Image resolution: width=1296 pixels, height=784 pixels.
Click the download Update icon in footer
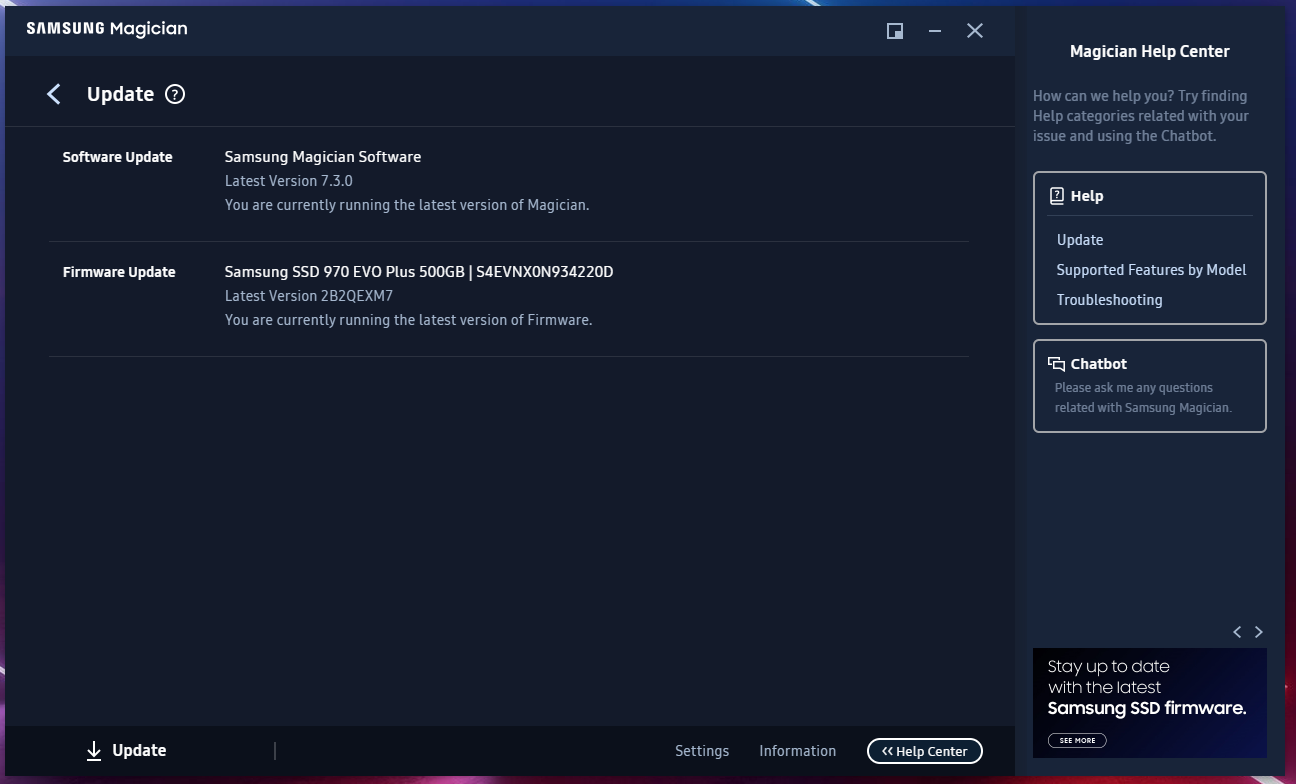tap(94, 751)
